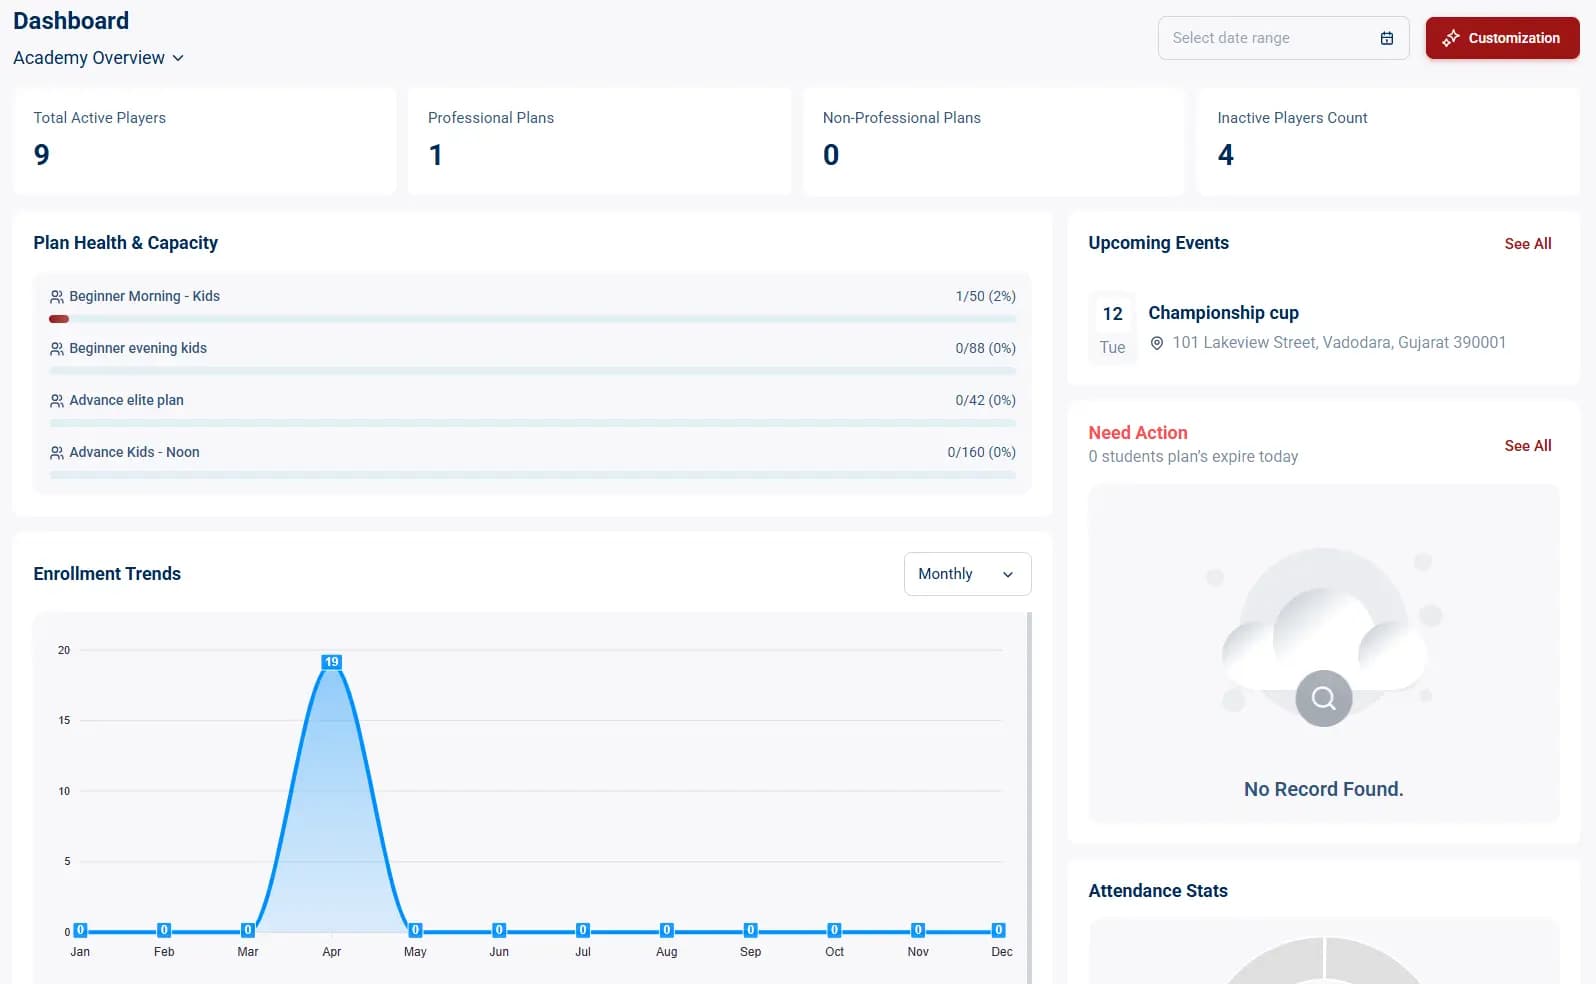1596x984 pixels.
Task: Click the 0 data point above Aug
Action: tap(667, 930)
